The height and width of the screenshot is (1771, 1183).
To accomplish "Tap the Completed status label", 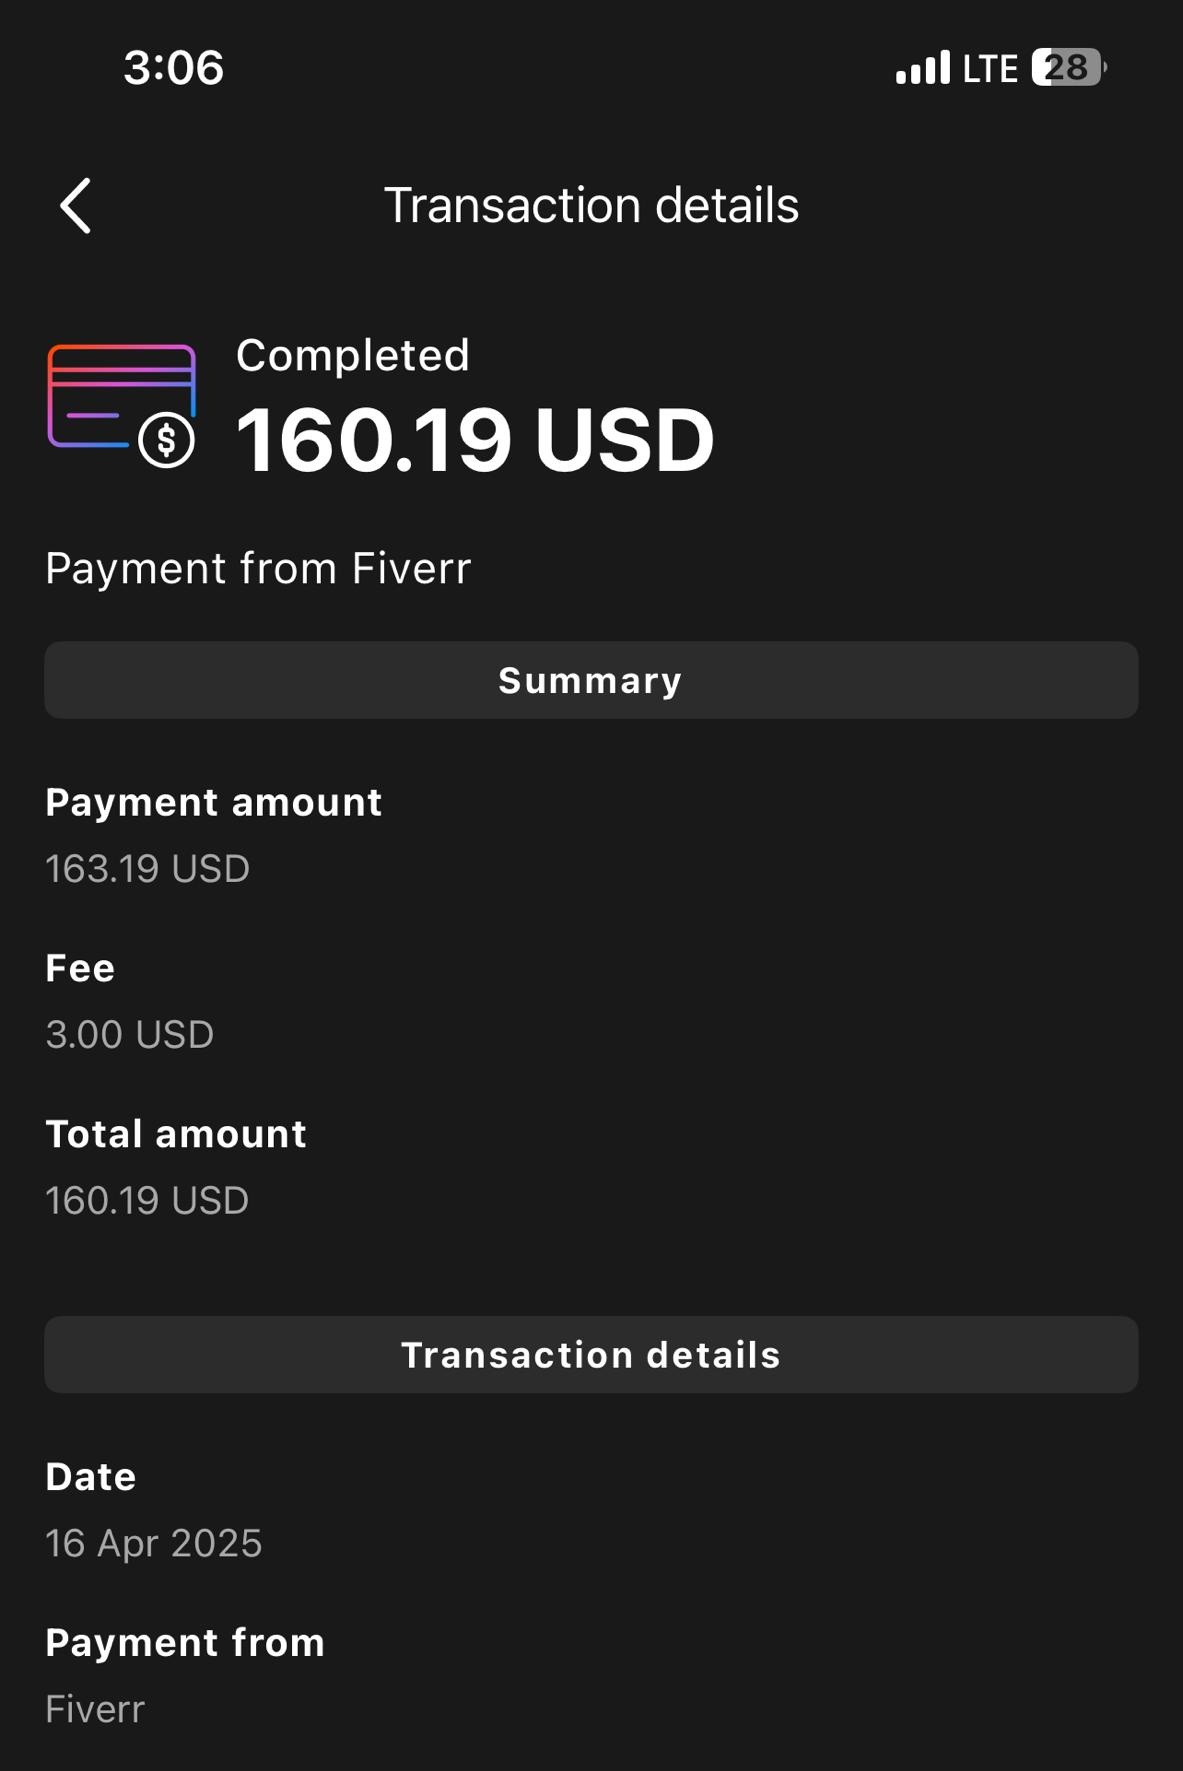I will (x=352, y=356).
